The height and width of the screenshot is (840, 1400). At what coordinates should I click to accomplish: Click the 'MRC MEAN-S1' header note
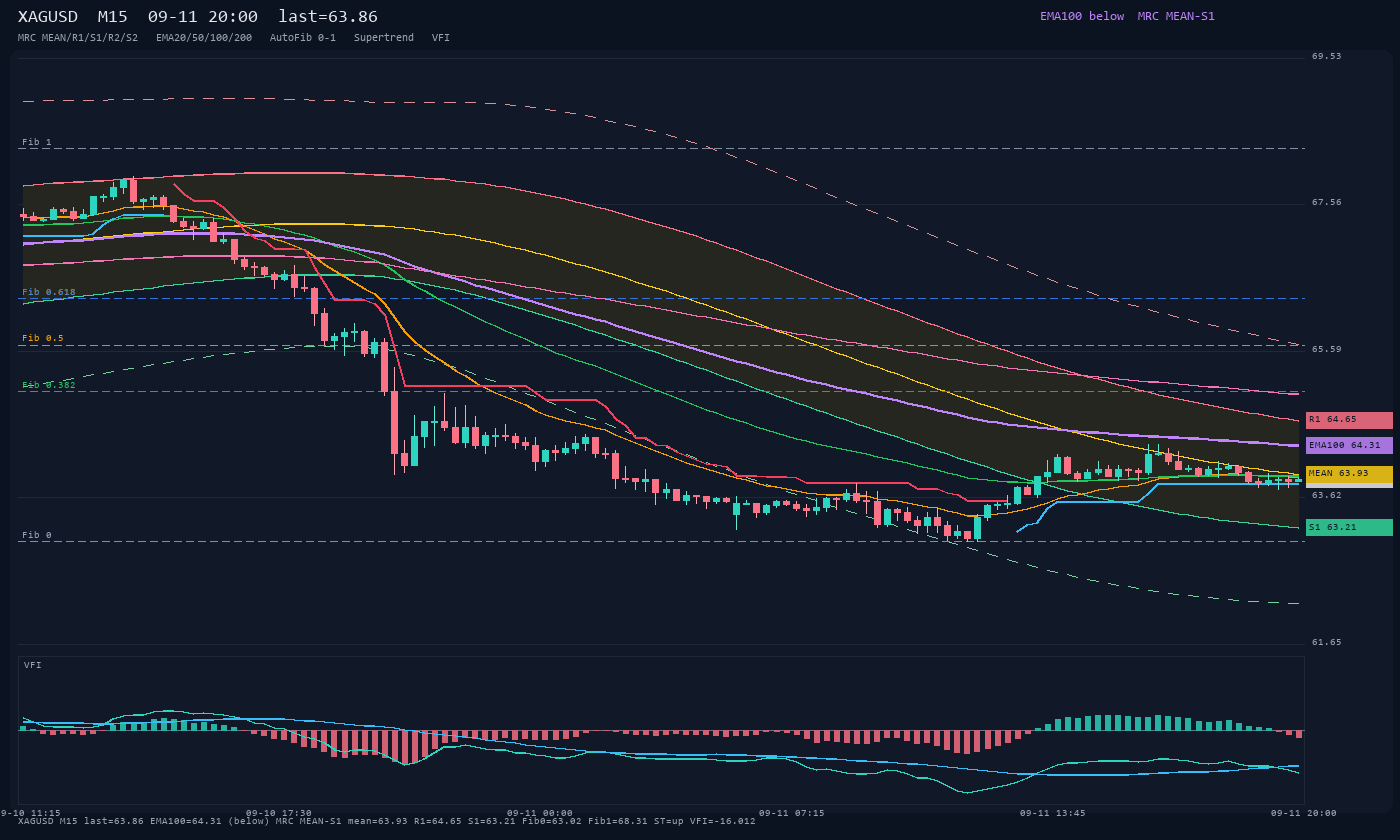(x=1176, y=16)
